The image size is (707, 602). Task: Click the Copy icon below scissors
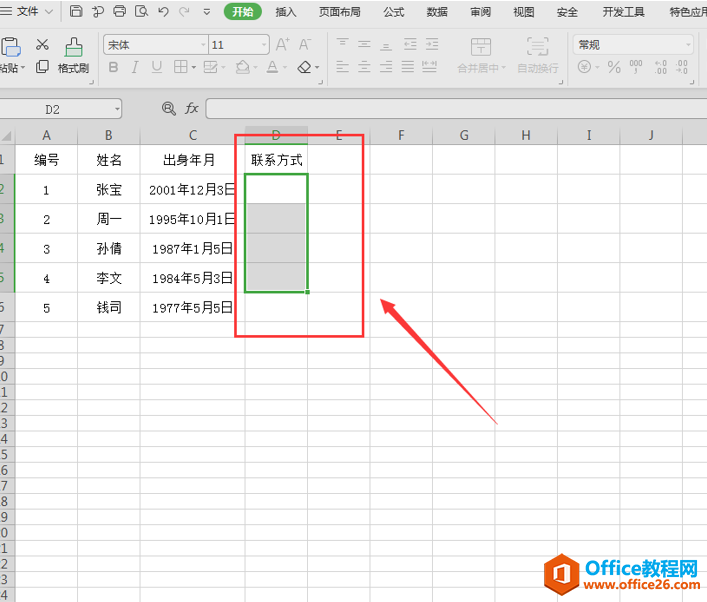(42, 67)
